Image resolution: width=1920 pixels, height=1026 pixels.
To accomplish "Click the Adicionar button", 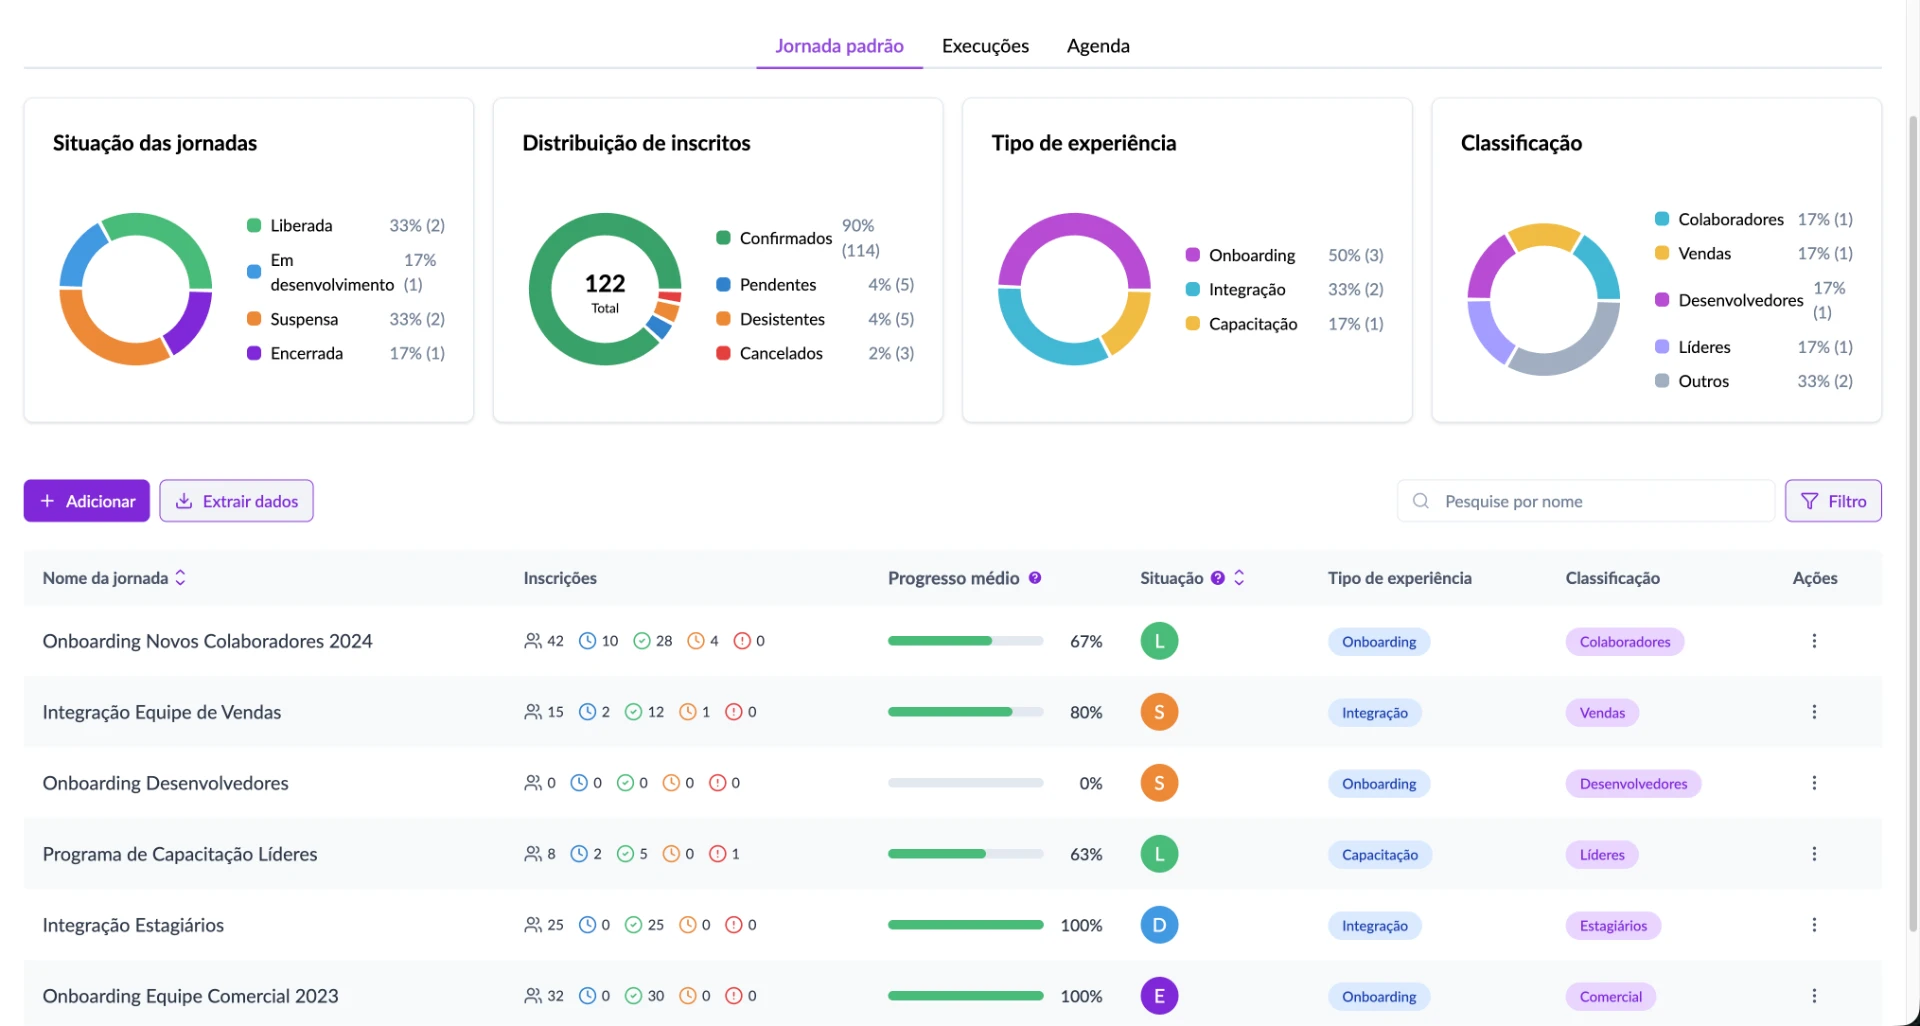I will coord(87,501).
